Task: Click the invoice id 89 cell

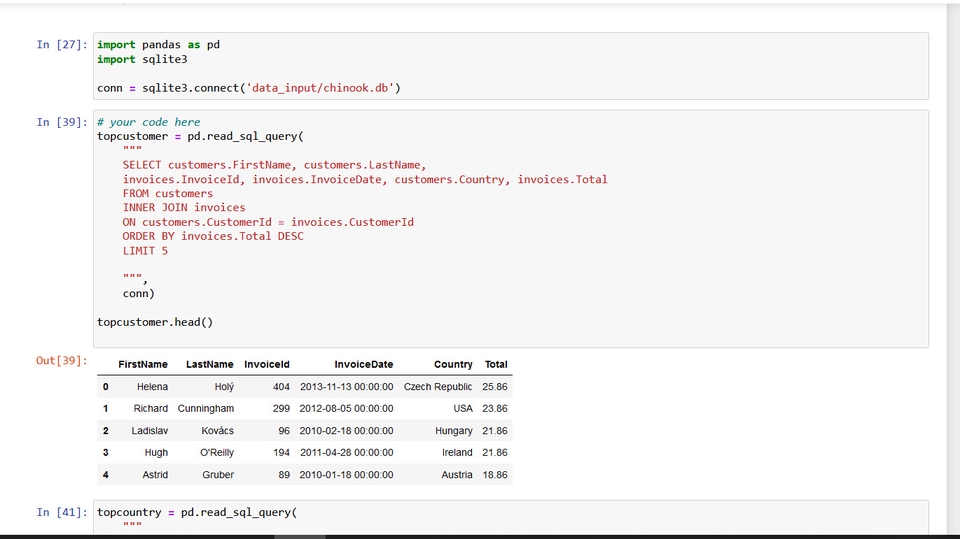Action: [284, 475]
